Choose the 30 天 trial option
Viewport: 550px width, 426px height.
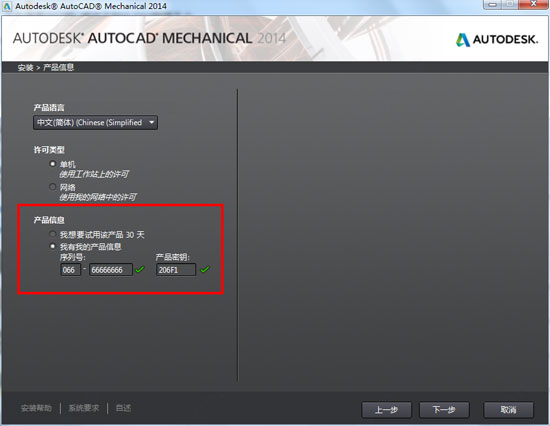53,234
